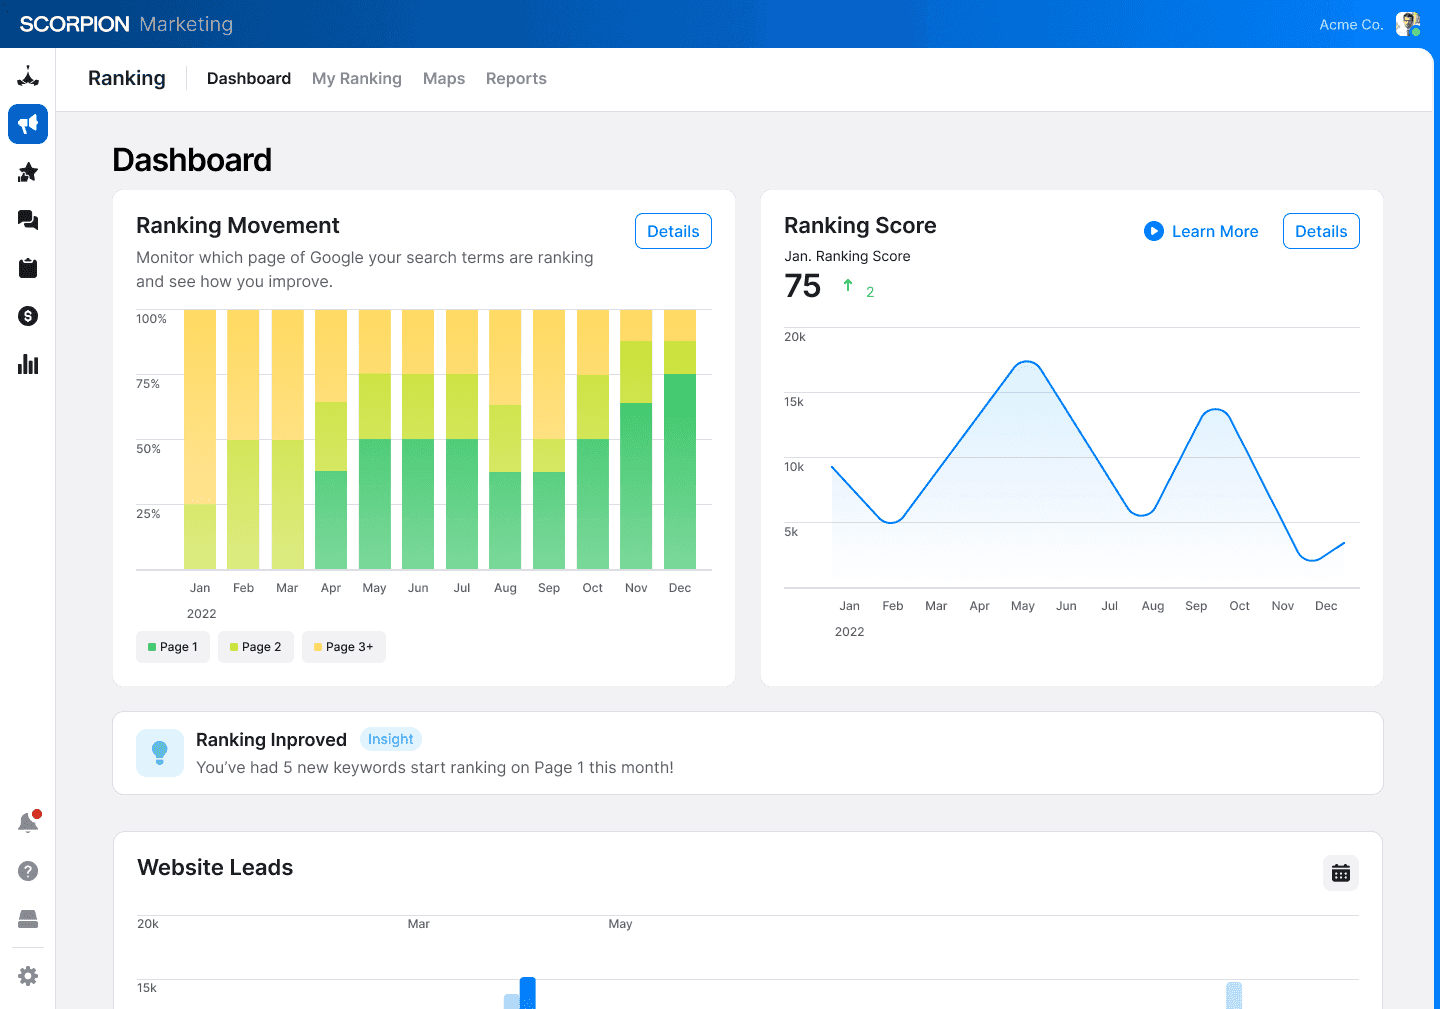Open the settings gear at sidebar bottom
The height and width of the screenshot is (1009, 1440).
(x=27, y=976)
